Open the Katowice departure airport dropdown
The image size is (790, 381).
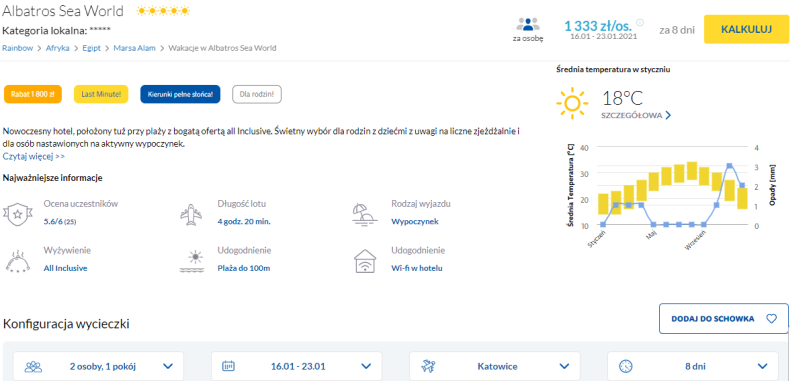pyautogui.click(x=495, y=366)
